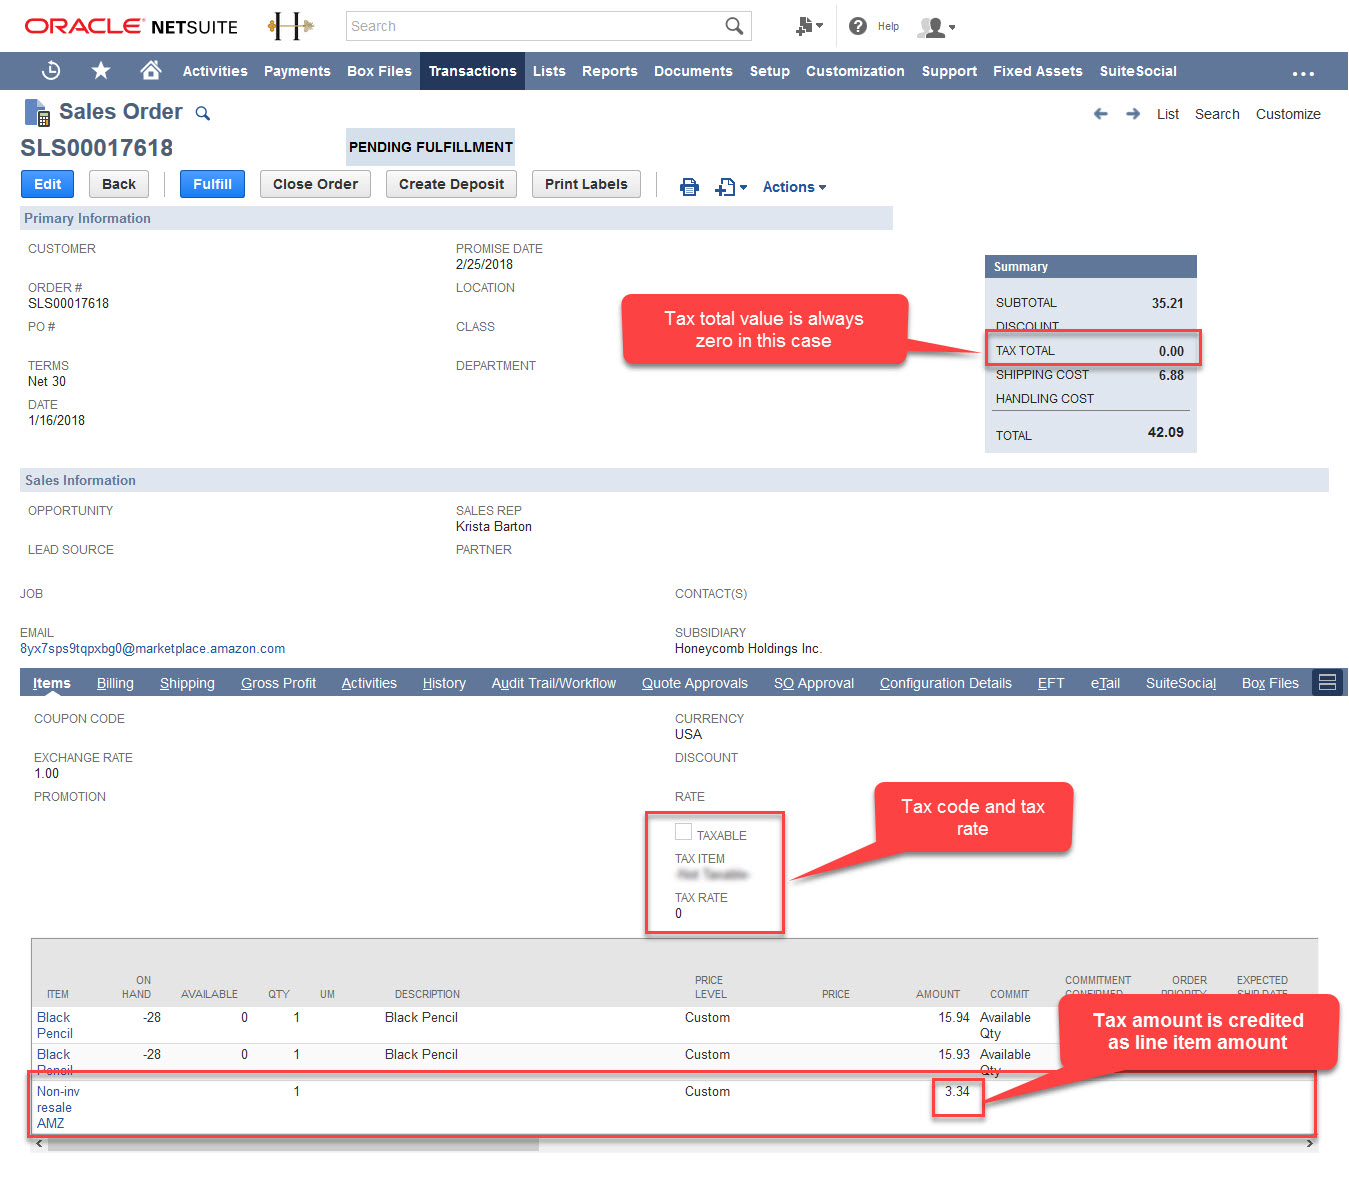1349x1182 pixels.
Task: Open the Reports menu
Action: tap(610, 71)
